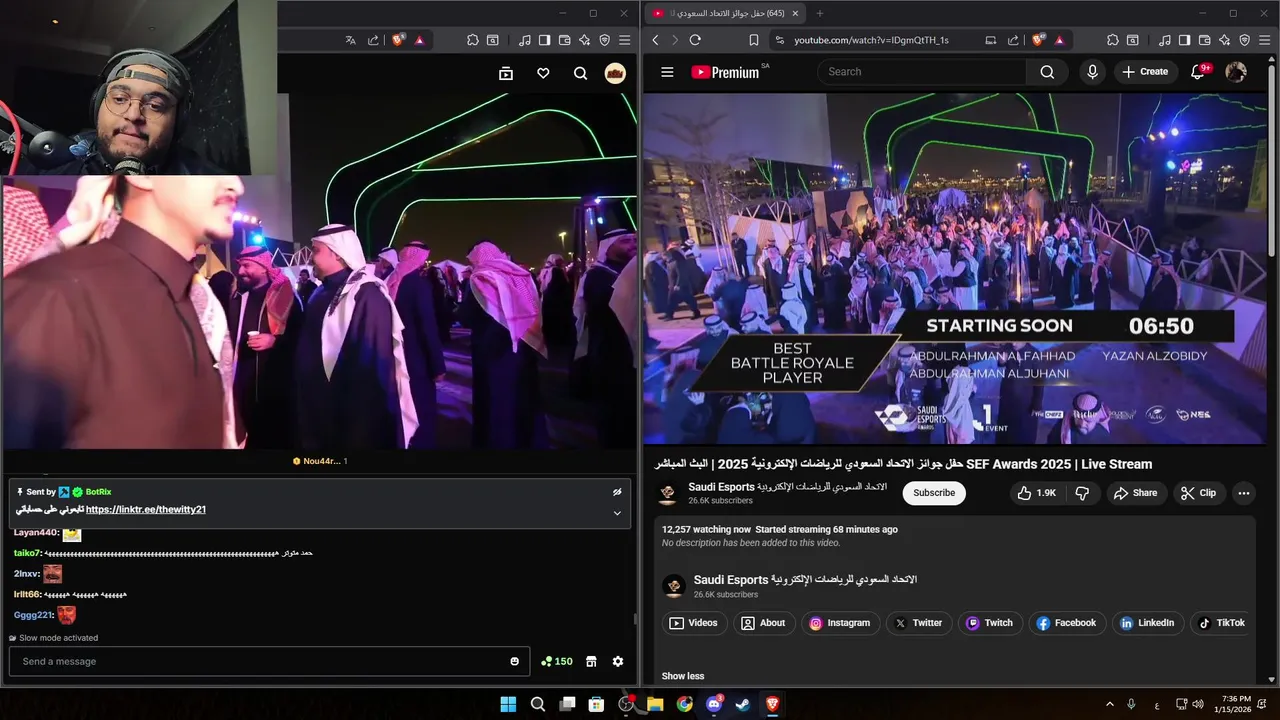Open the Kick browse streams icon

(x=506, y=73)
